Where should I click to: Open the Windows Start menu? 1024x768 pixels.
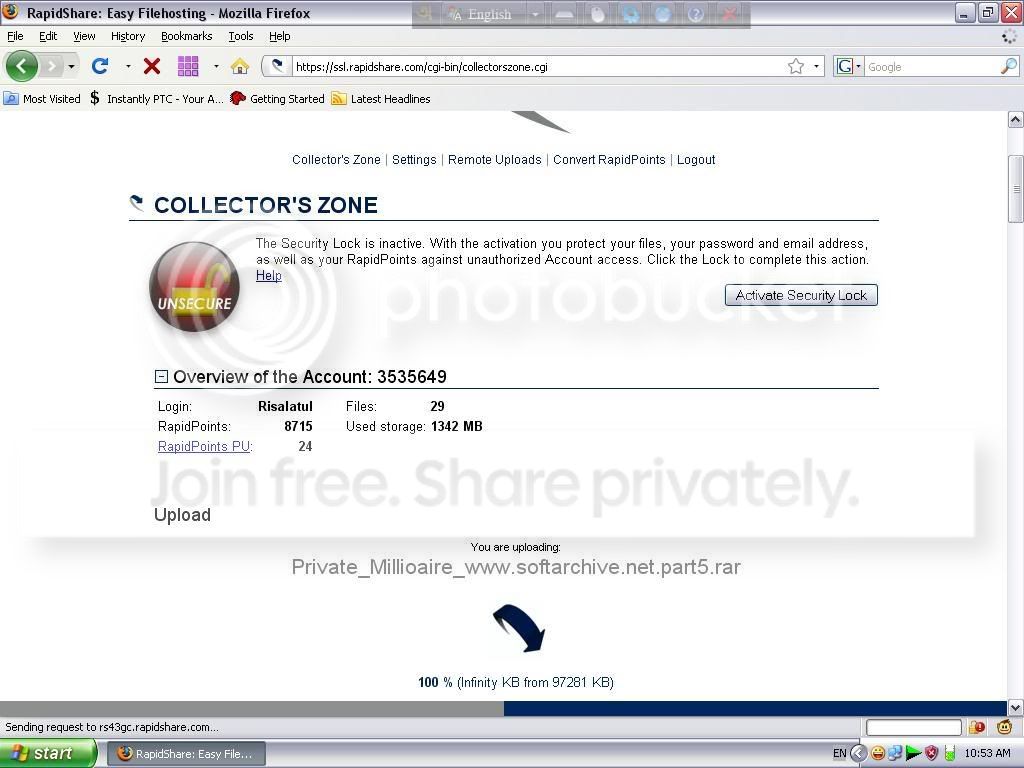(x=48, y=753)
